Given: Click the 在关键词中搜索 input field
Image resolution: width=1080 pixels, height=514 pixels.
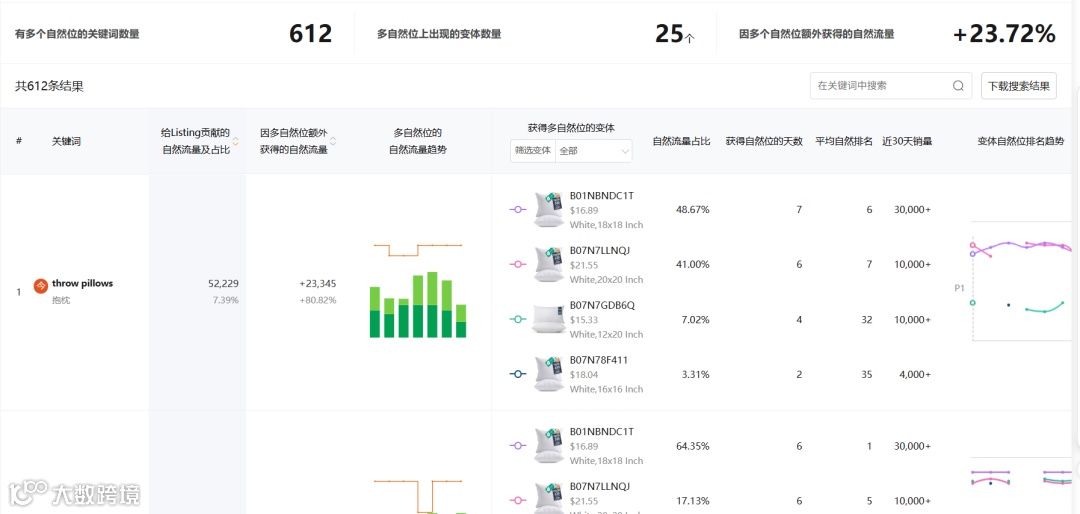Looking at the screenshot, I should 891,86.
